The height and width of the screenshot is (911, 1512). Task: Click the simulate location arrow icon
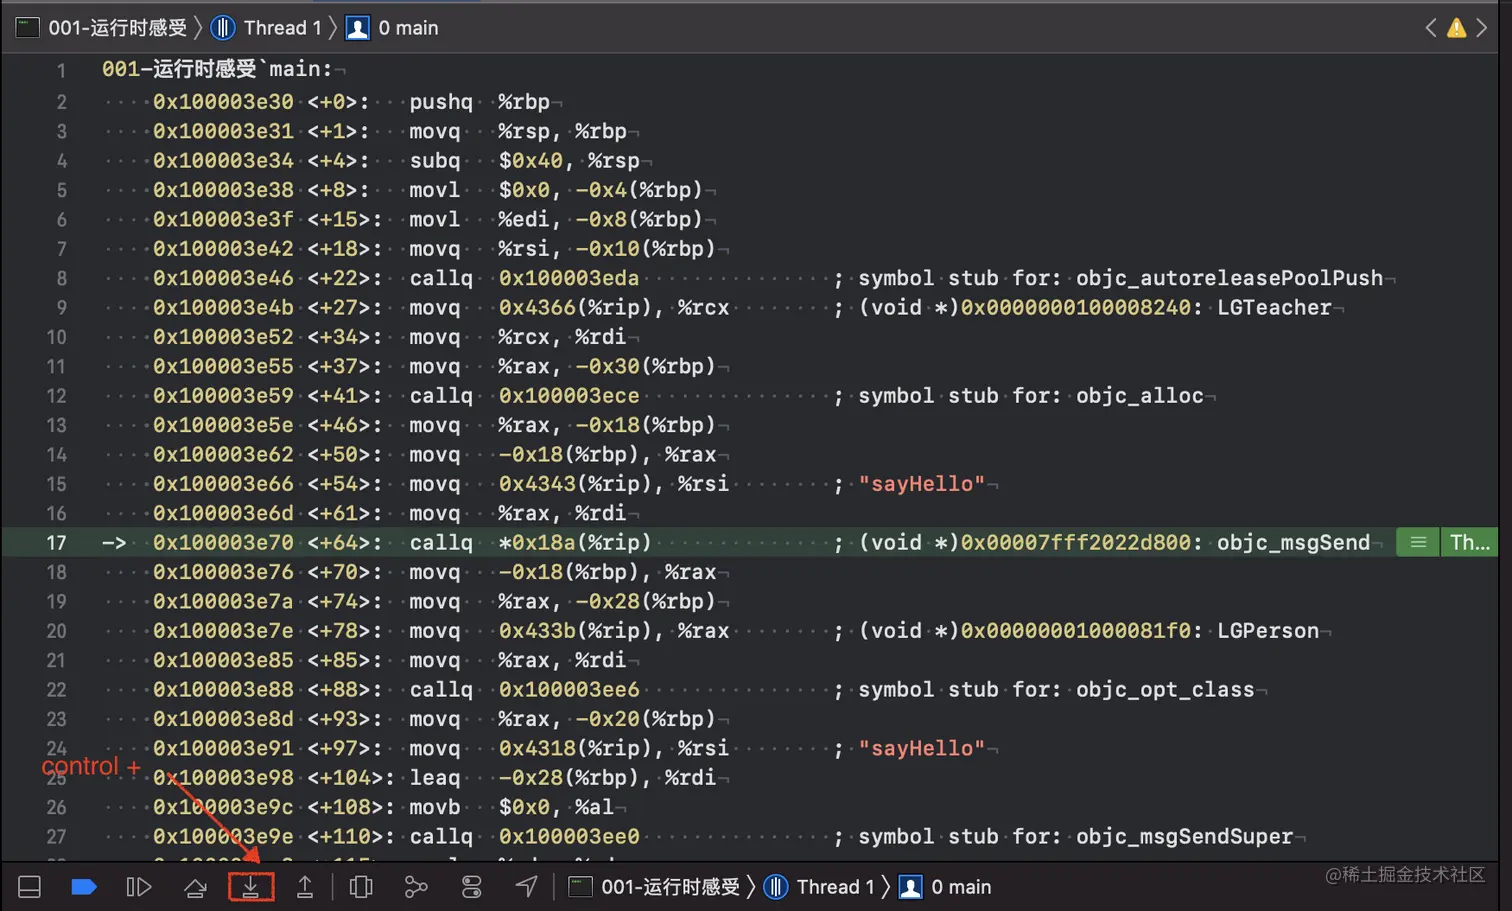click(x=527, y=886)
